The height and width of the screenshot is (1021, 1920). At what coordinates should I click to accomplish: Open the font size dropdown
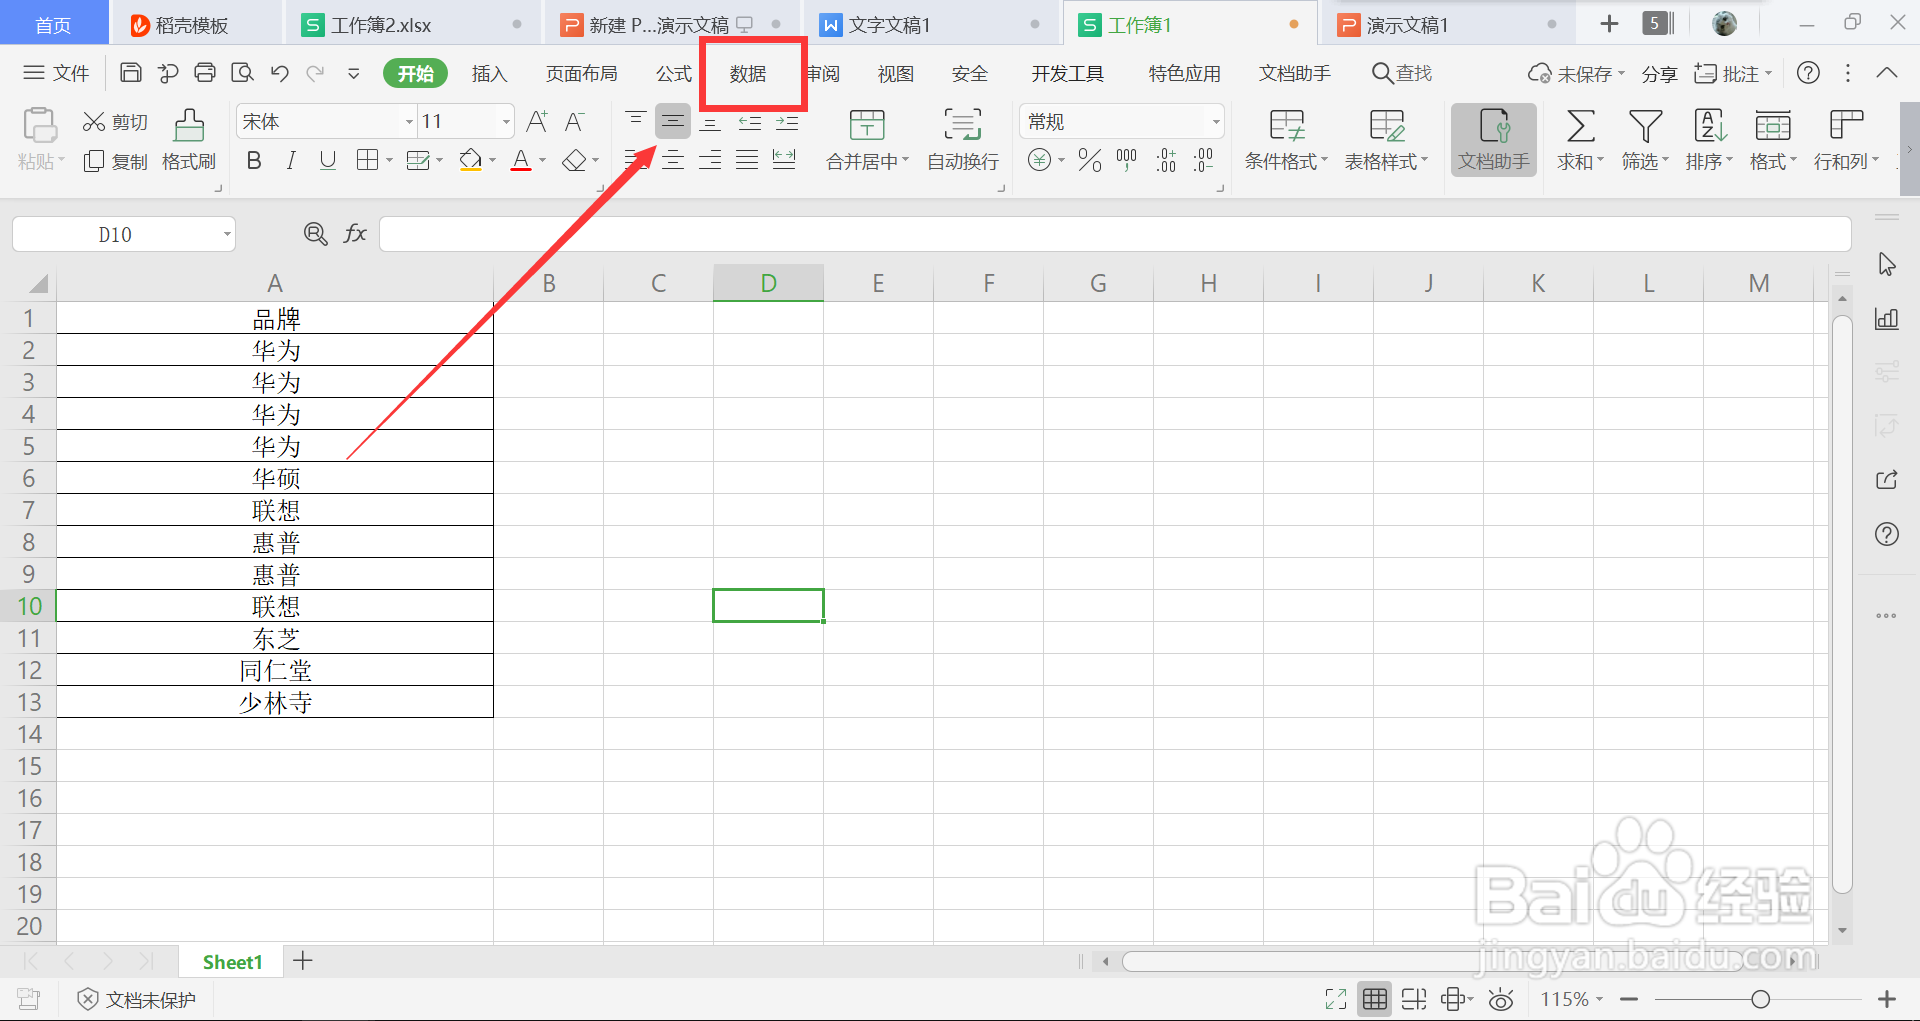click(506, 122)
